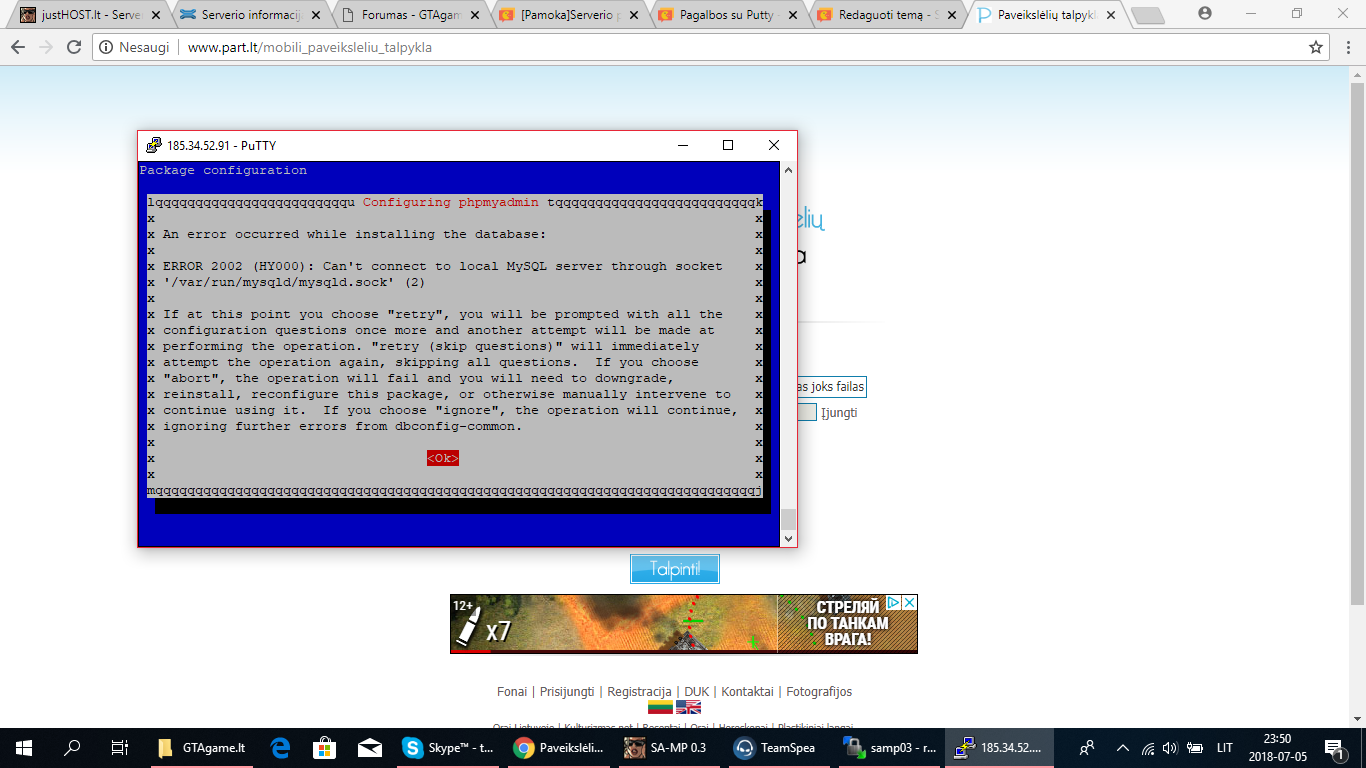The height and width of the screenshot is (768, 1366).
Task: Switch site language via Lithuanian flag
Action: coord(660,707)
